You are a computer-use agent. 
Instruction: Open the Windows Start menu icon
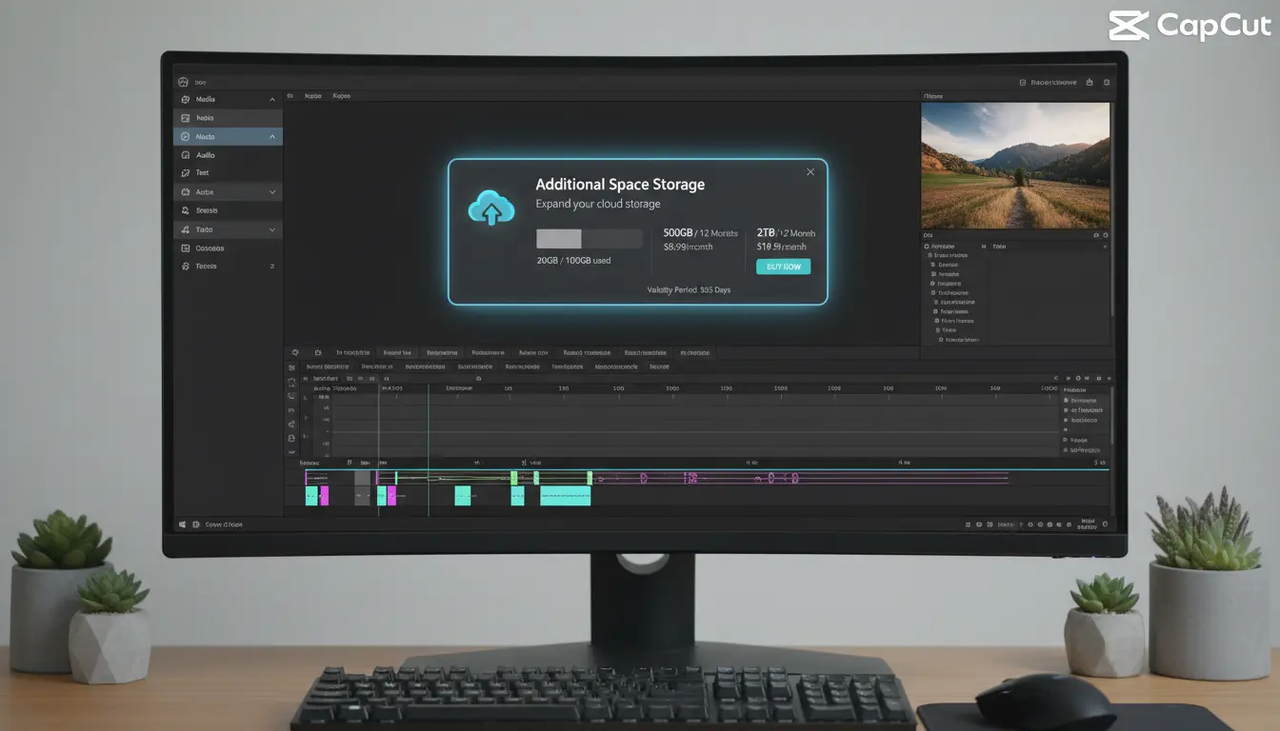click(183, 524)
